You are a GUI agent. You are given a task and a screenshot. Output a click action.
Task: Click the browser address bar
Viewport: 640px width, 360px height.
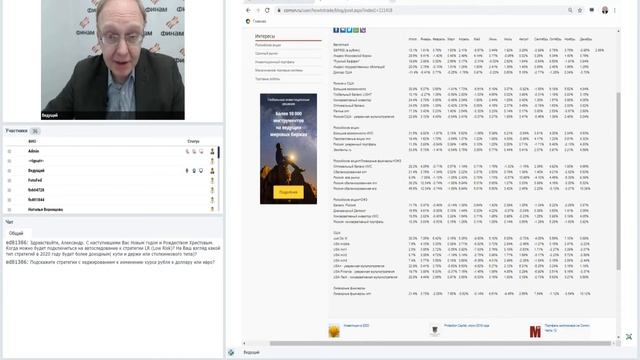423,10
